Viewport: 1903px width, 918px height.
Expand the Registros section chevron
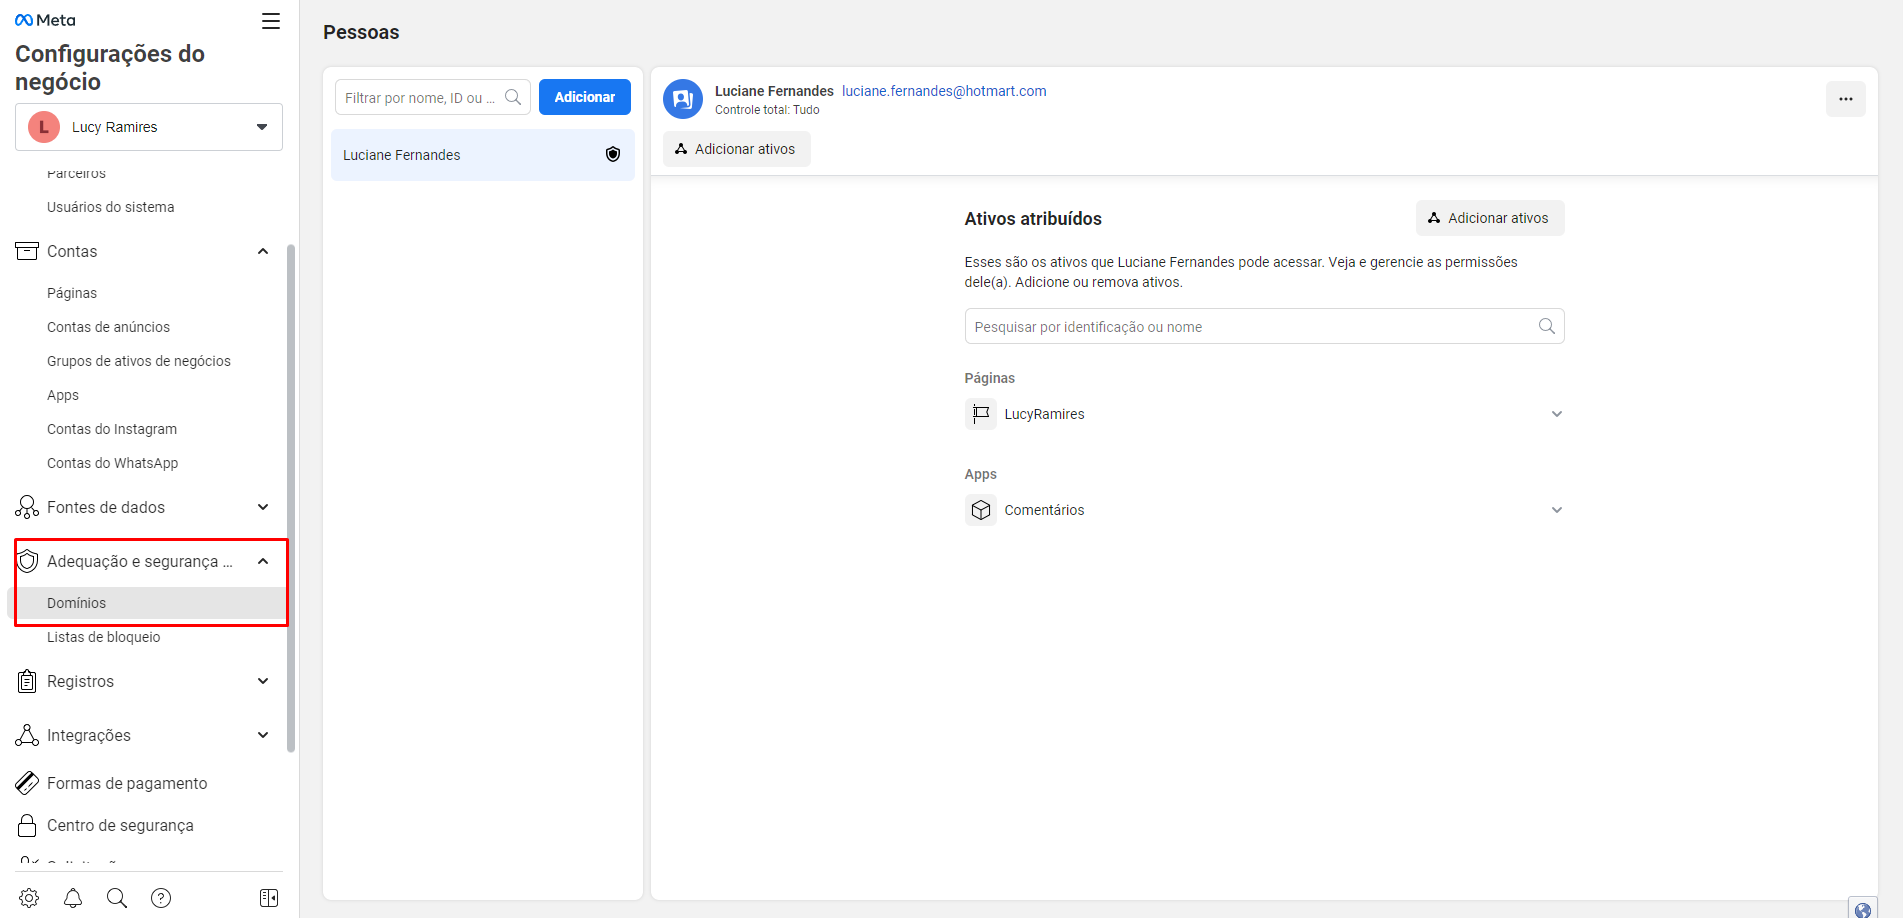263,681
